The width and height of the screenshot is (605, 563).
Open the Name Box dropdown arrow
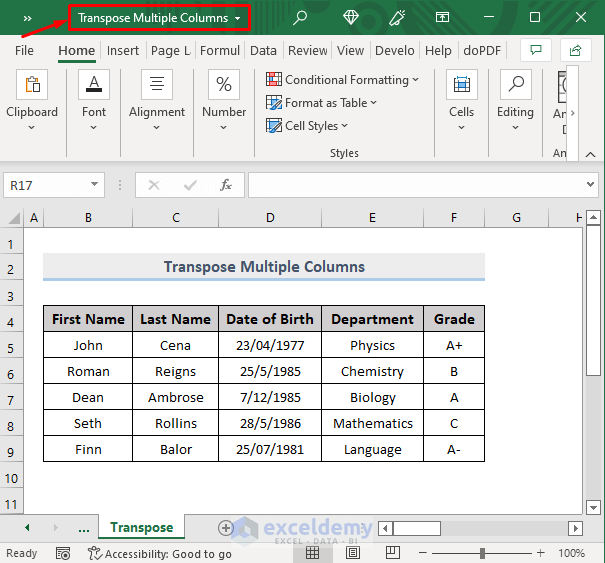coord(95,184)
